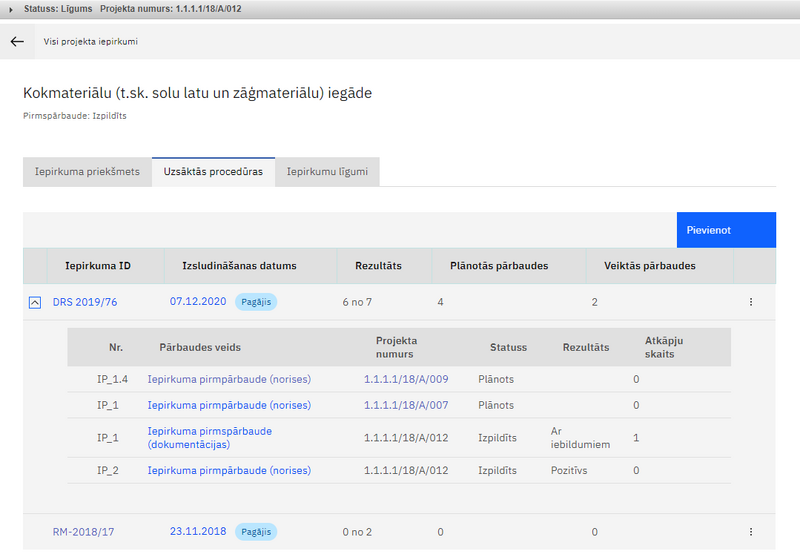Open project number 1.1.1.1/18/A/007 link
This screenshot has width=800, height=557.
point(406,406)
